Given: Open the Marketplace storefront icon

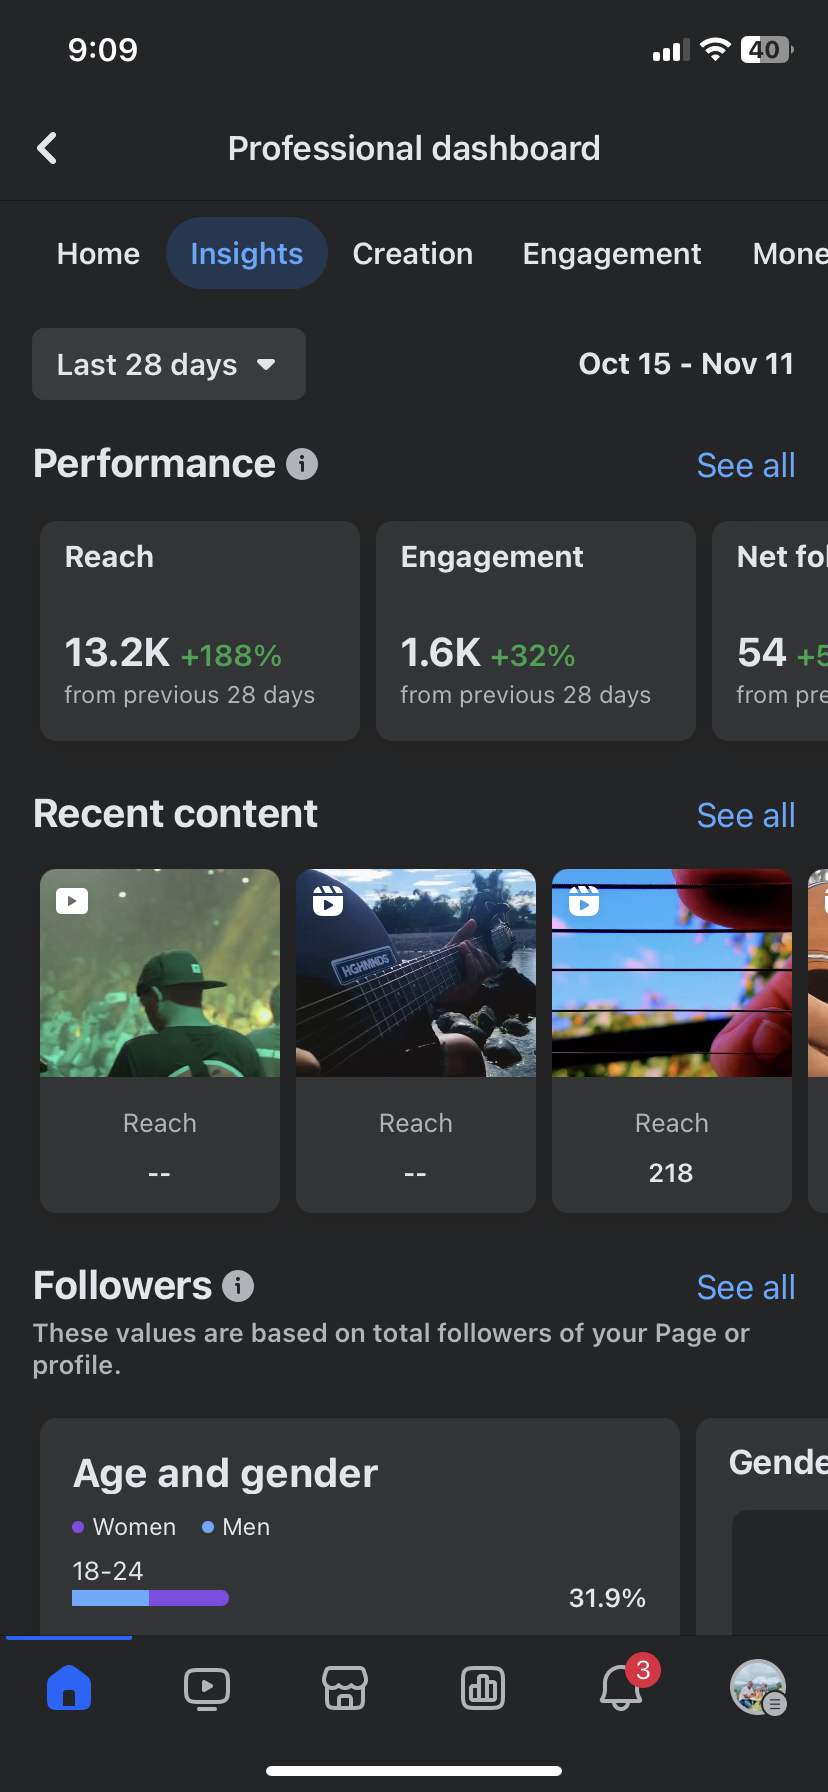Looking at the screenshot, I should (x=345, y=1688).
